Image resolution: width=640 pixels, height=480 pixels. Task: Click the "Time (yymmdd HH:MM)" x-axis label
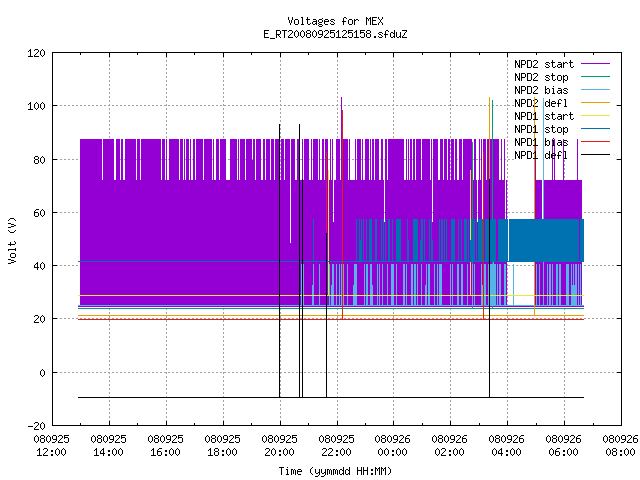[x=335, y=471]
